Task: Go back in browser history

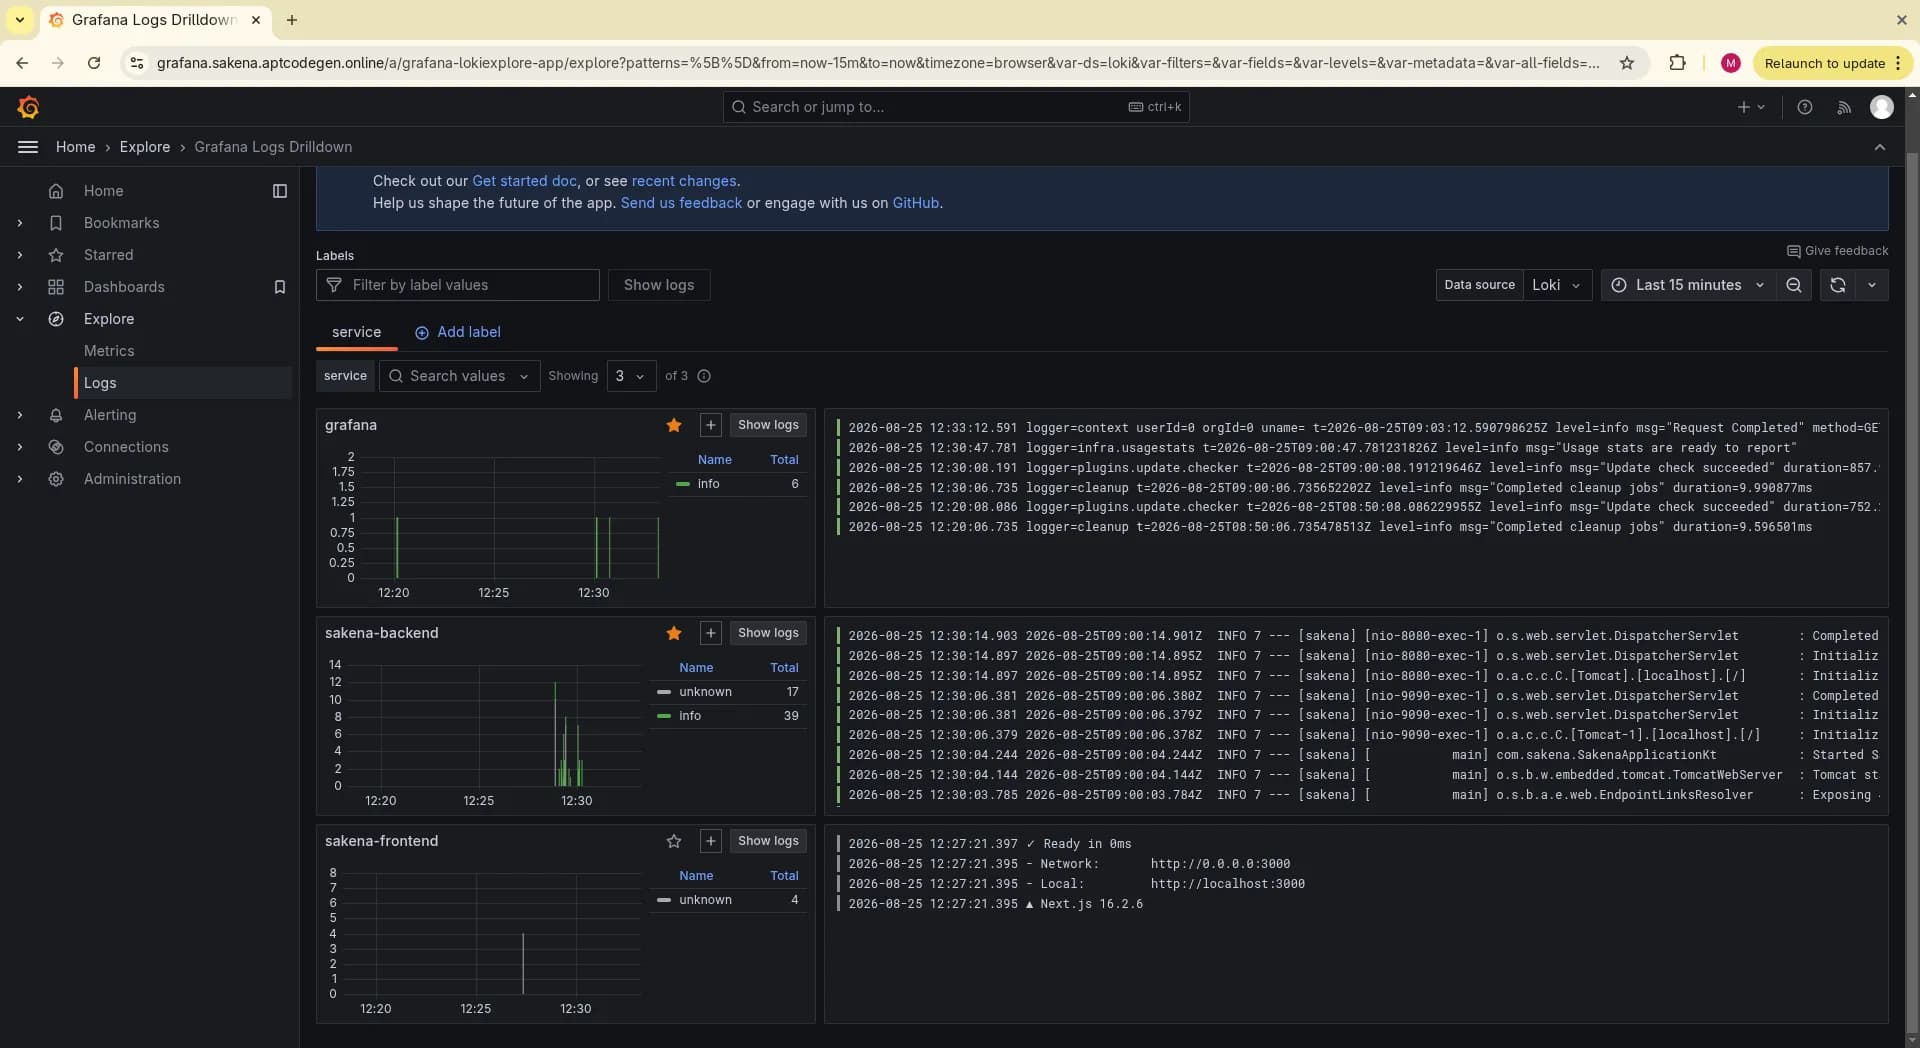Action: pyautogui.click(x=22, y=63)
